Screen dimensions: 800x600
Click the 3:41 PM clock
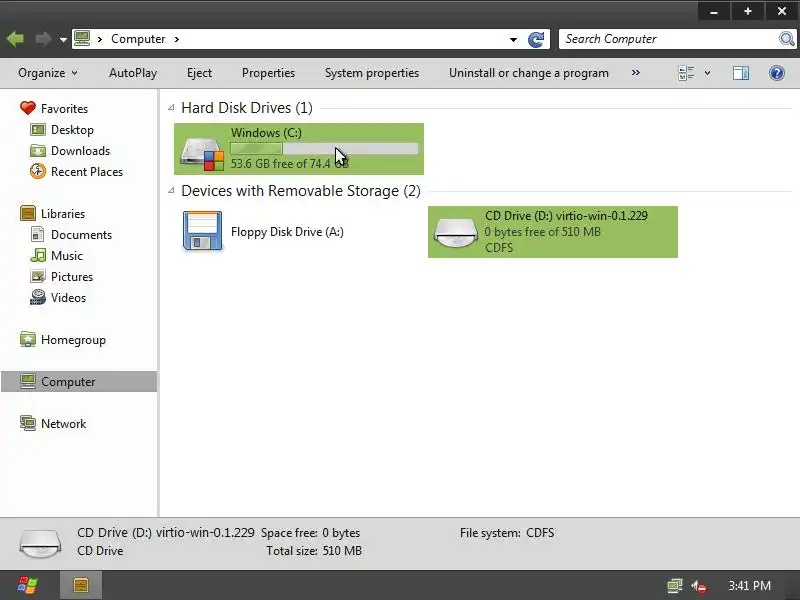(x=749, y=586)
